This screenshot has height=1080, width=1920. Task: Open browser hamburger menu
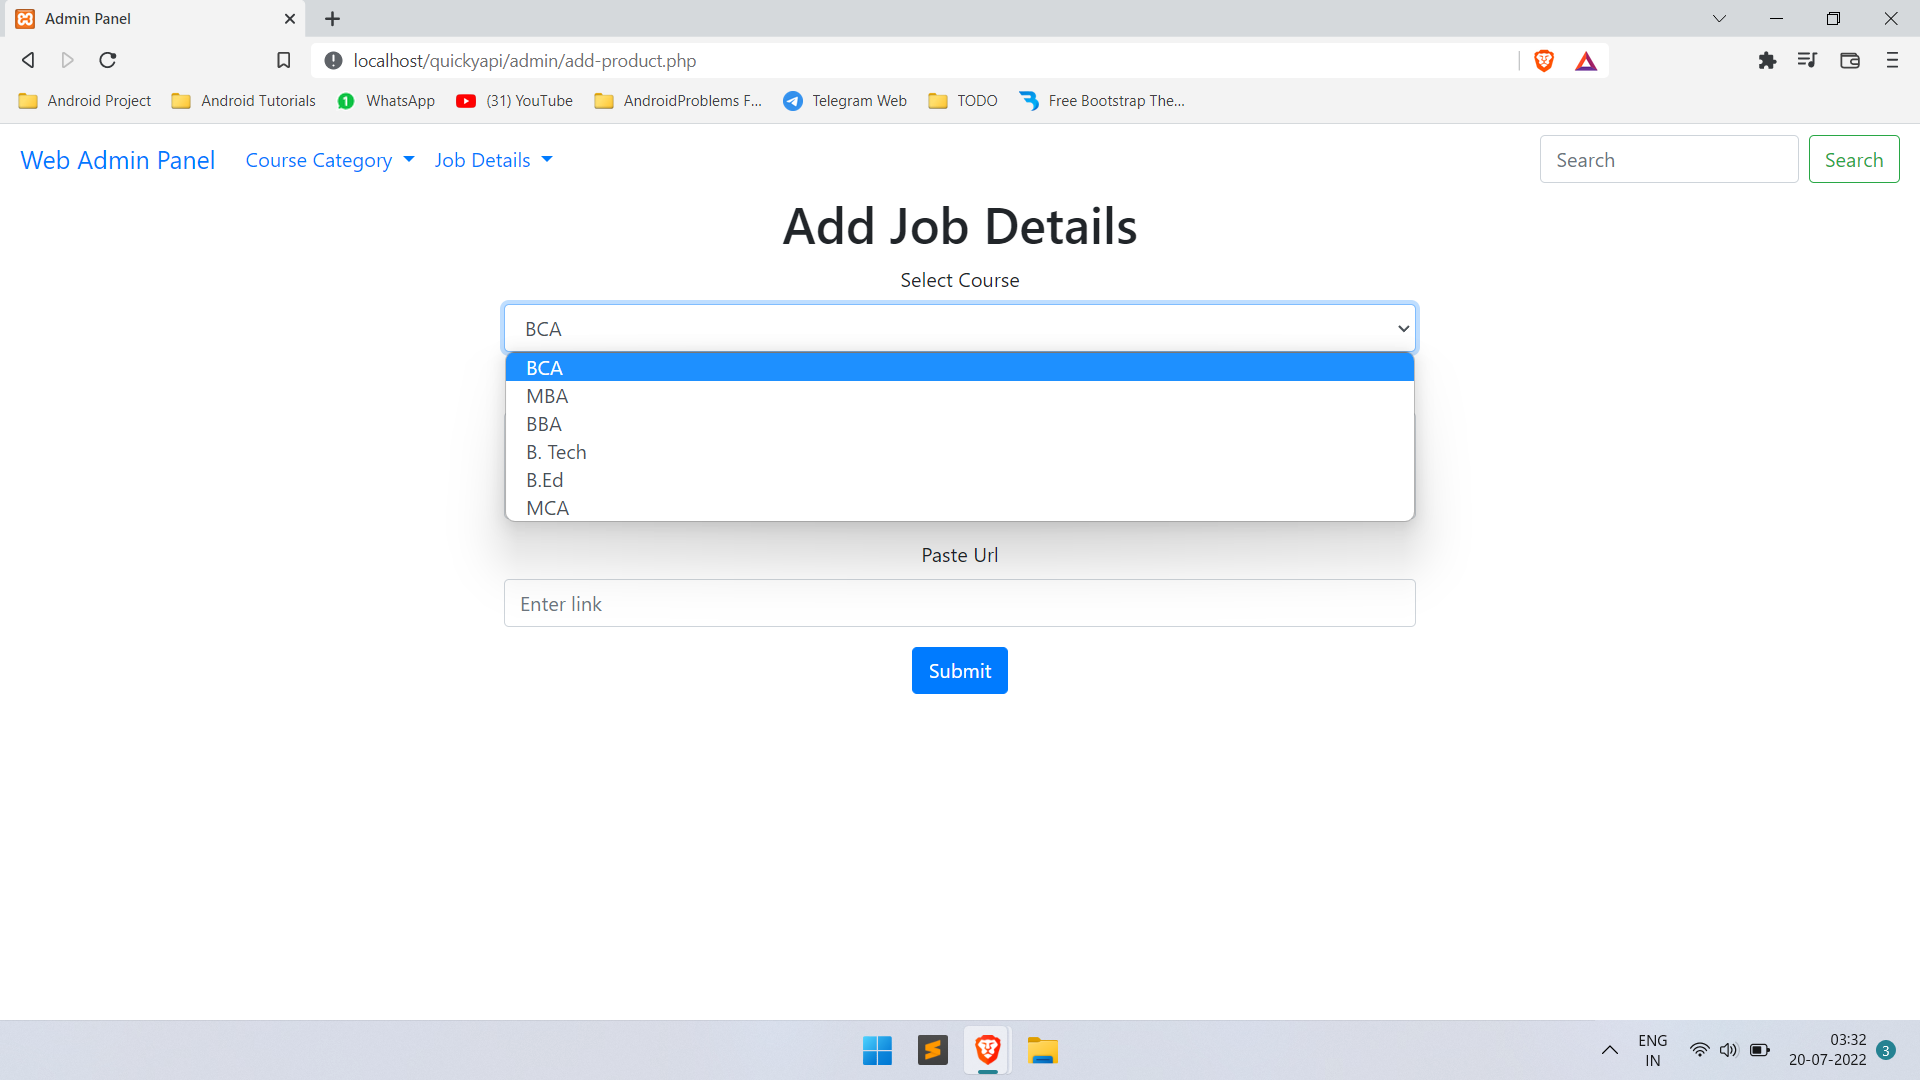[1892, 61]
